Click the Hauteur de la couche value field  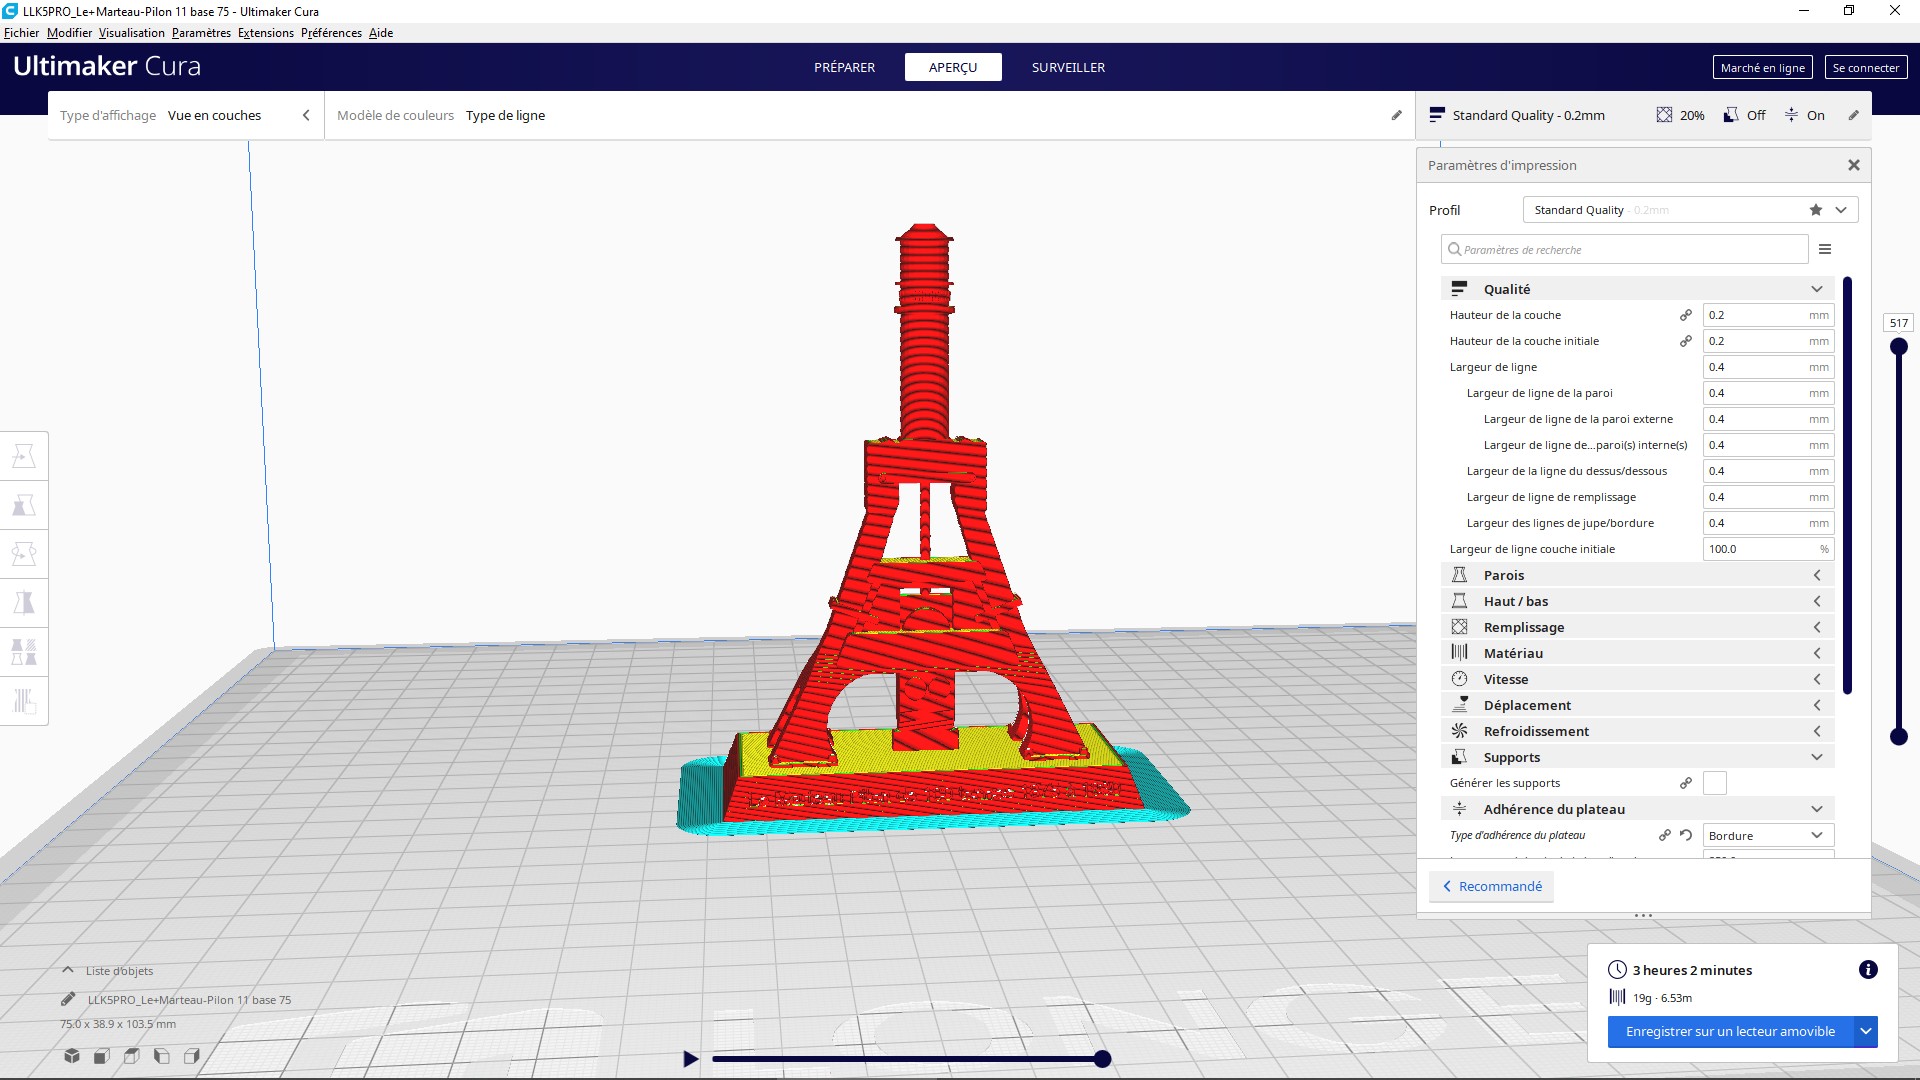[x=1768, y=315]
